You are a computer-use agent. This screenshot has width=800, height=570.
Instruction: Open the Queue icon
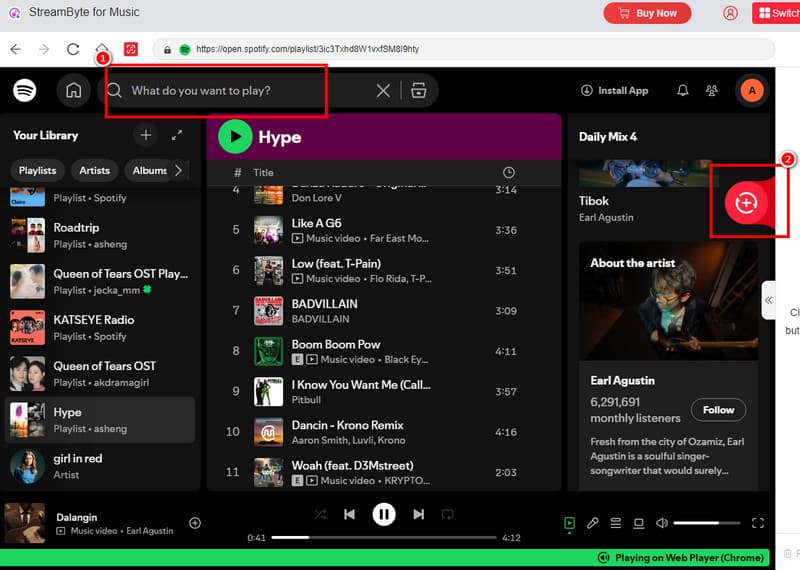click(x=616, y=523)
